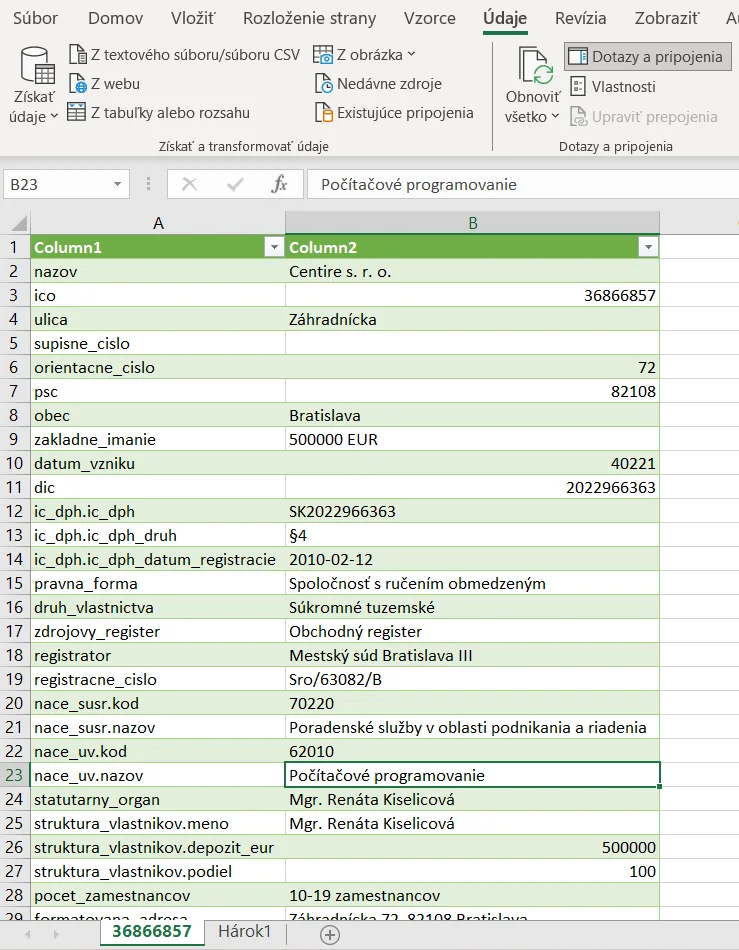Select cell containing SK2022966363
The height and width of the screenshot is (950, 739).
pos(472,511)
